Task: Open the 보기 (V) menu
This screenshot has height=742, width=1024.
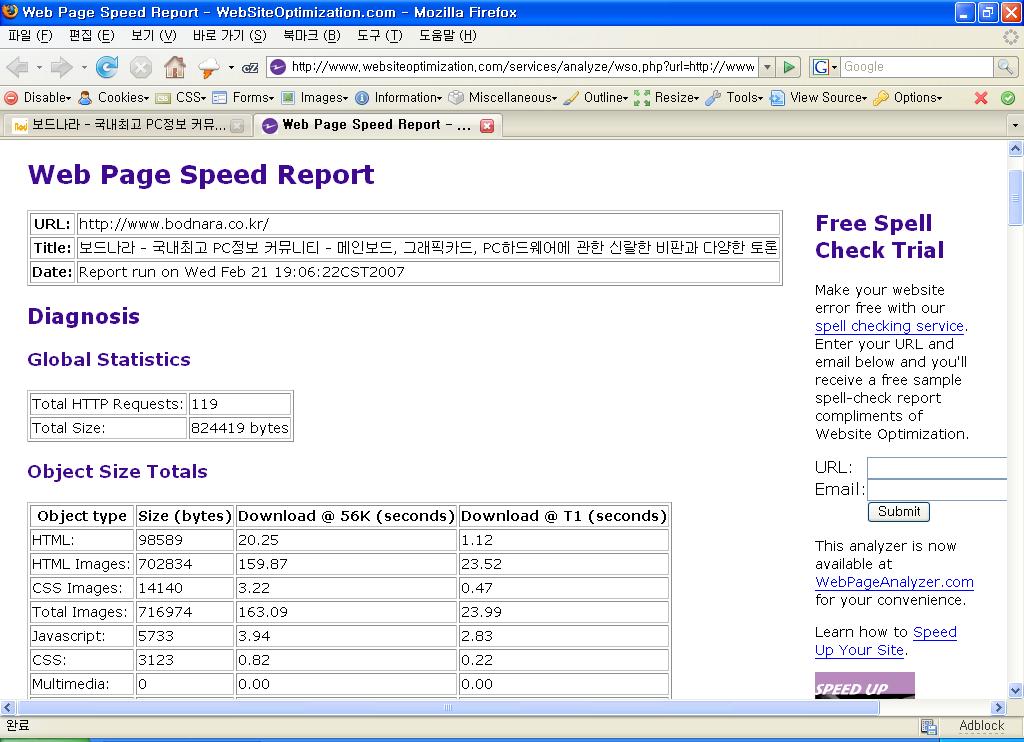Action: click(x=153, y=36)
